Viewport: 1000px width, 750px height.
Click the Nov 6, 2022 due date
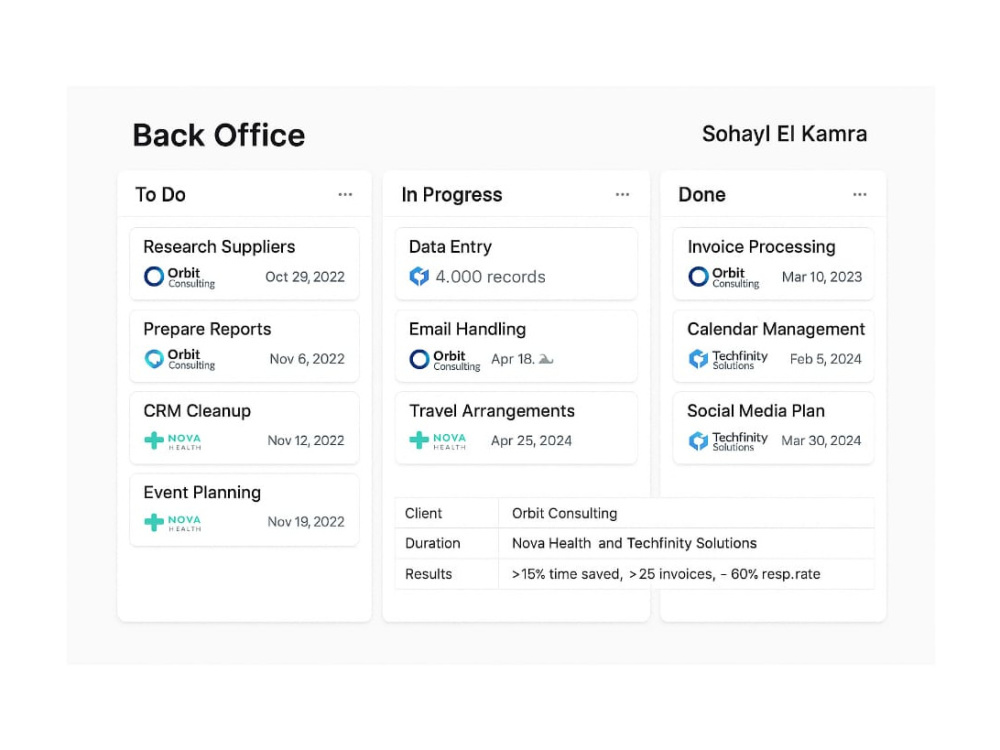pyautogui.click(x=307, y=359)
